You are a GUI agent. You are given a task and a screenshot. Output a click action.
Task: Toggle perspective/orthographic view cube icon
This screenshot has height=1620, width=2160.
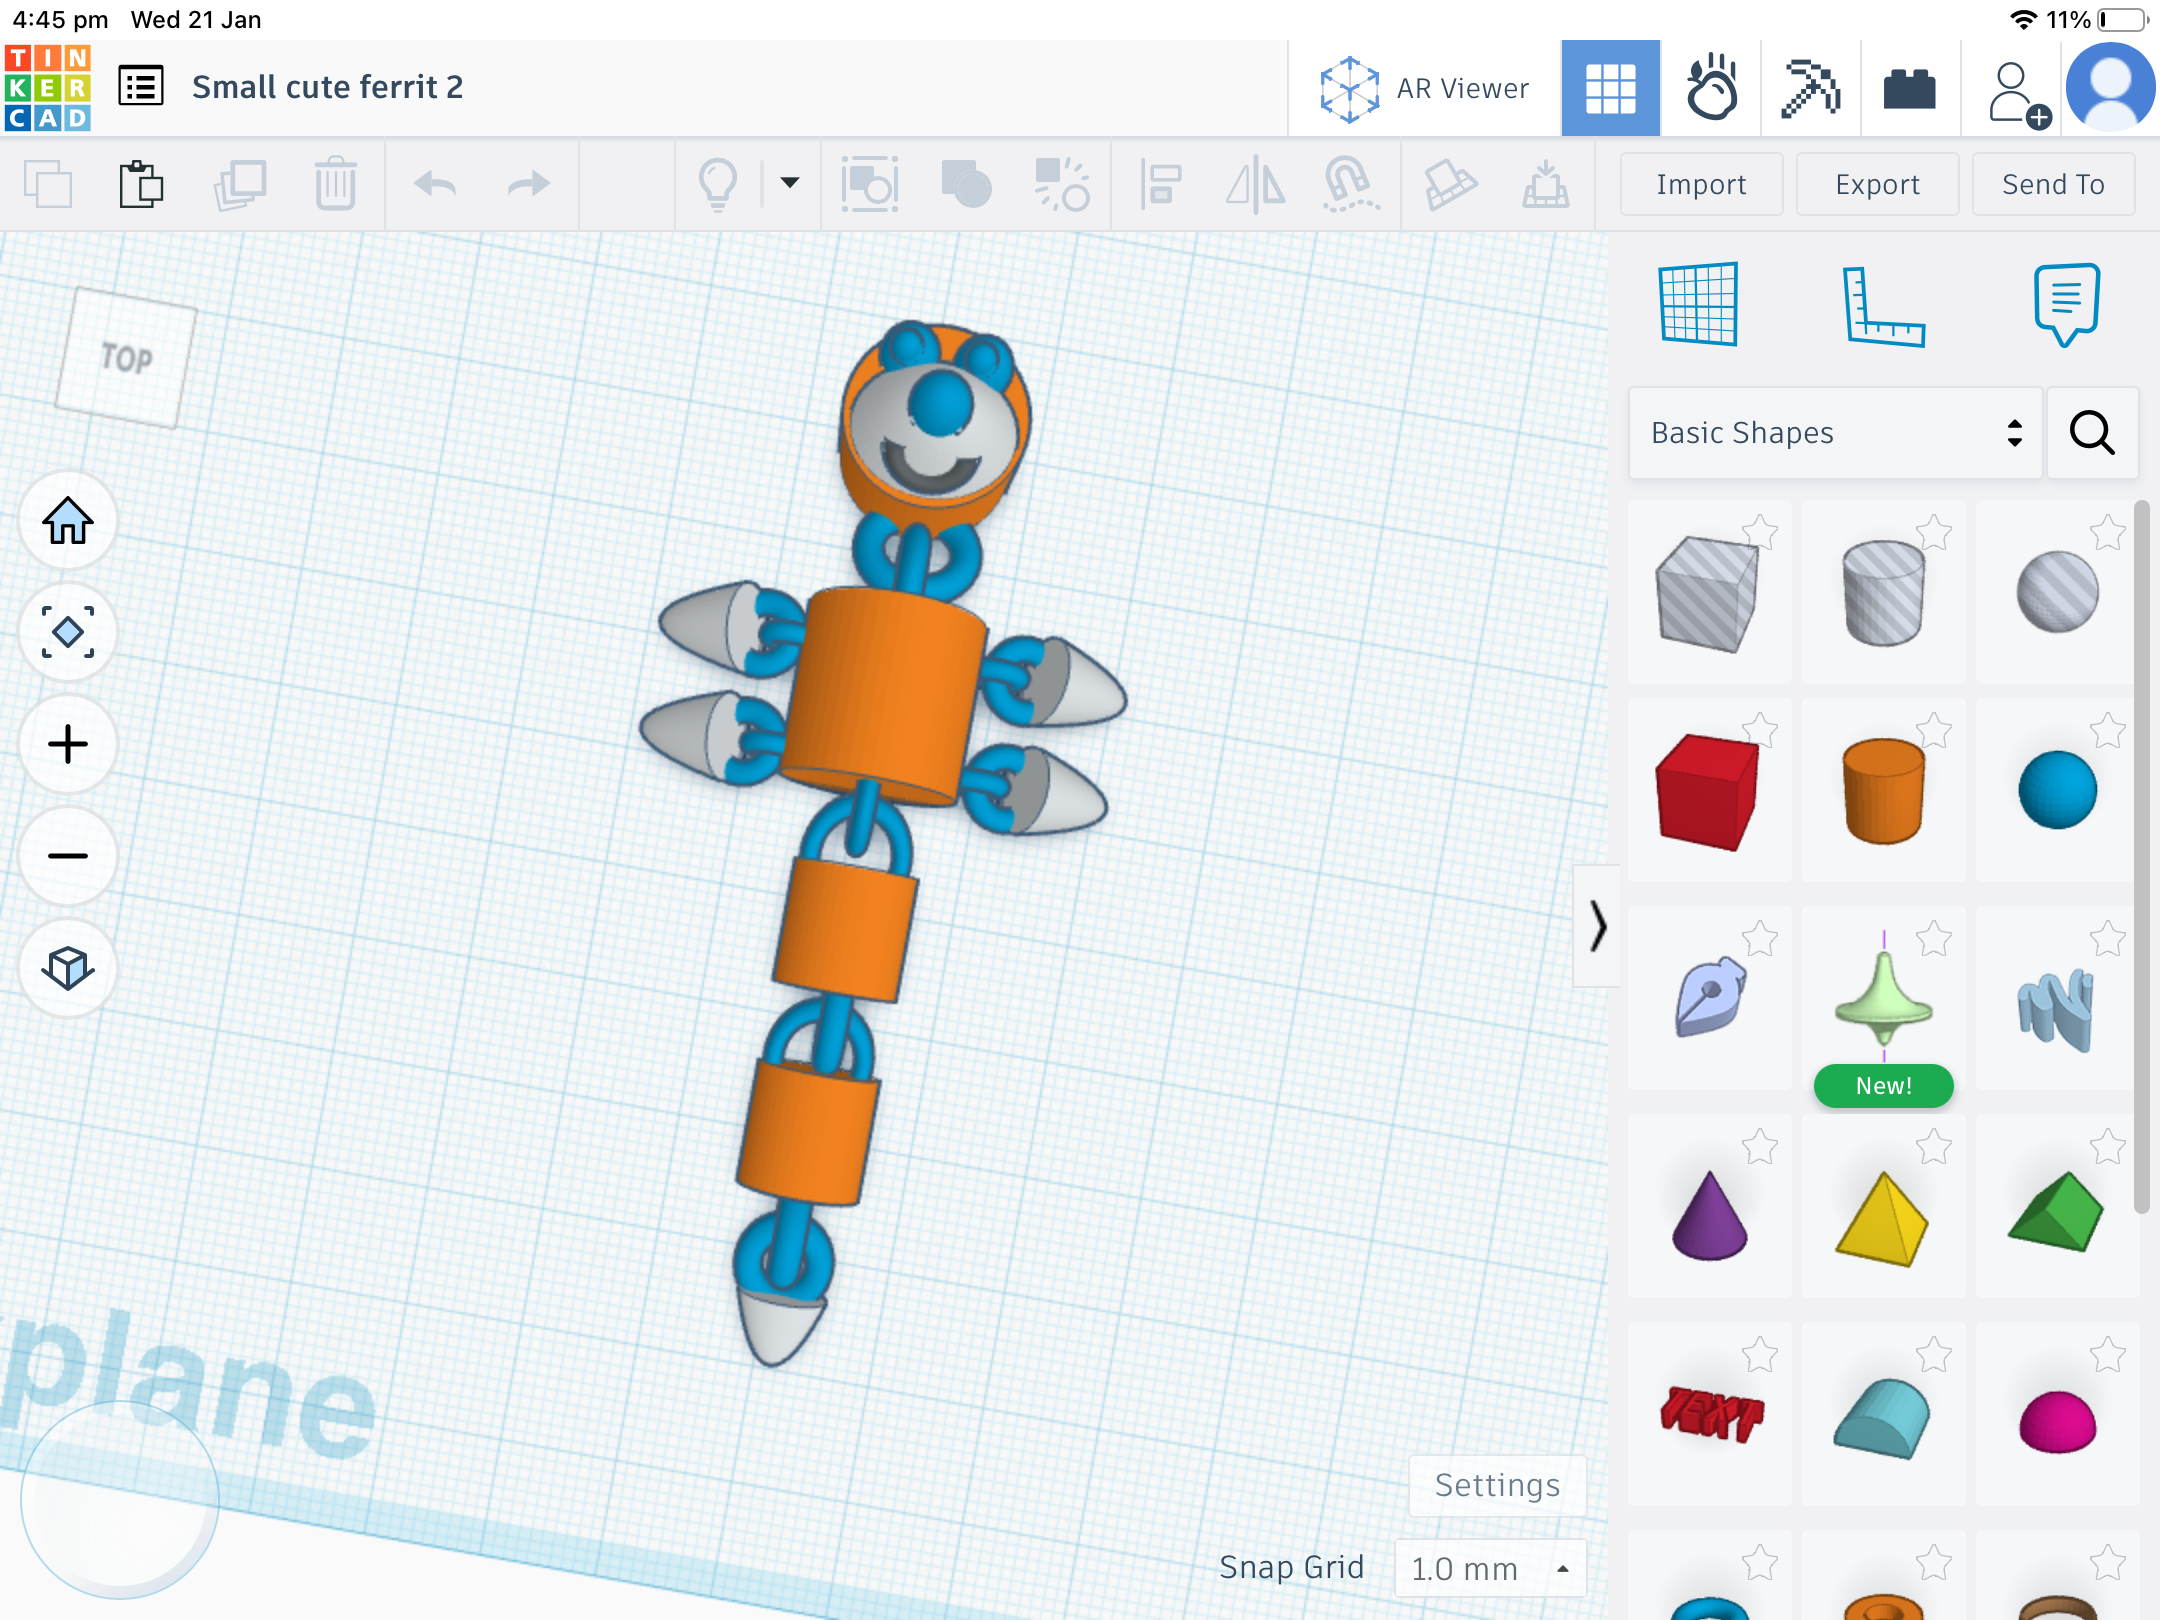68,968
